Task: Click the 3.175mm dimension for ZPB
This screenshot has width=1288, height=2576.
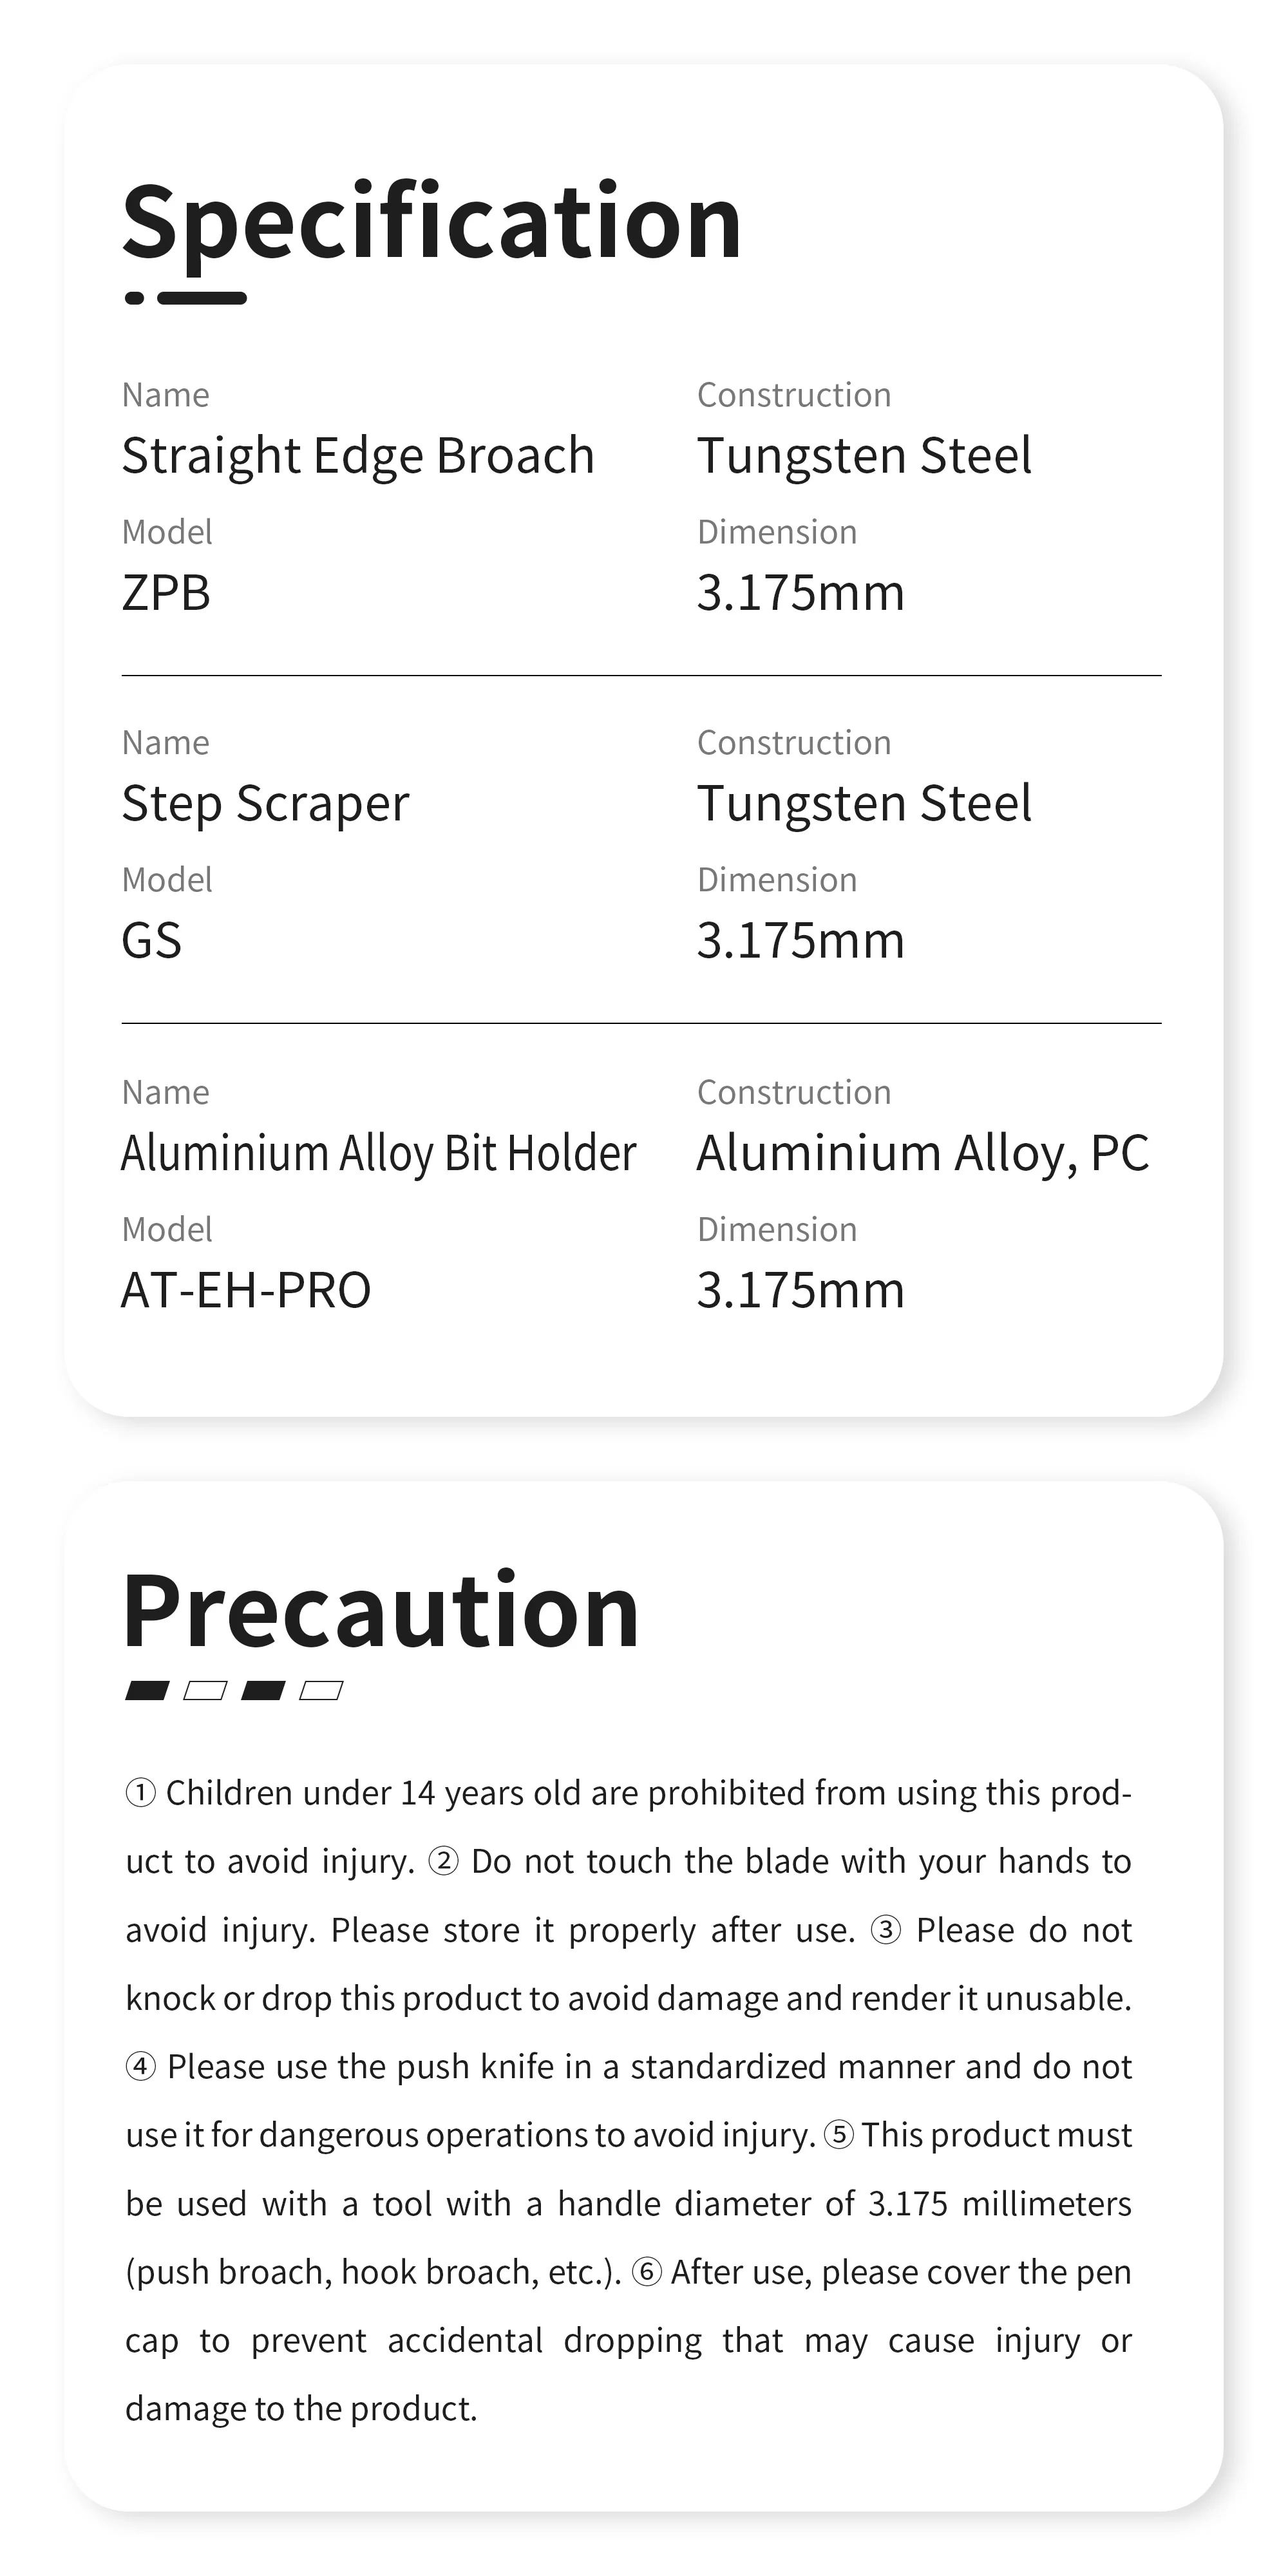Action: tap(801, 593)
